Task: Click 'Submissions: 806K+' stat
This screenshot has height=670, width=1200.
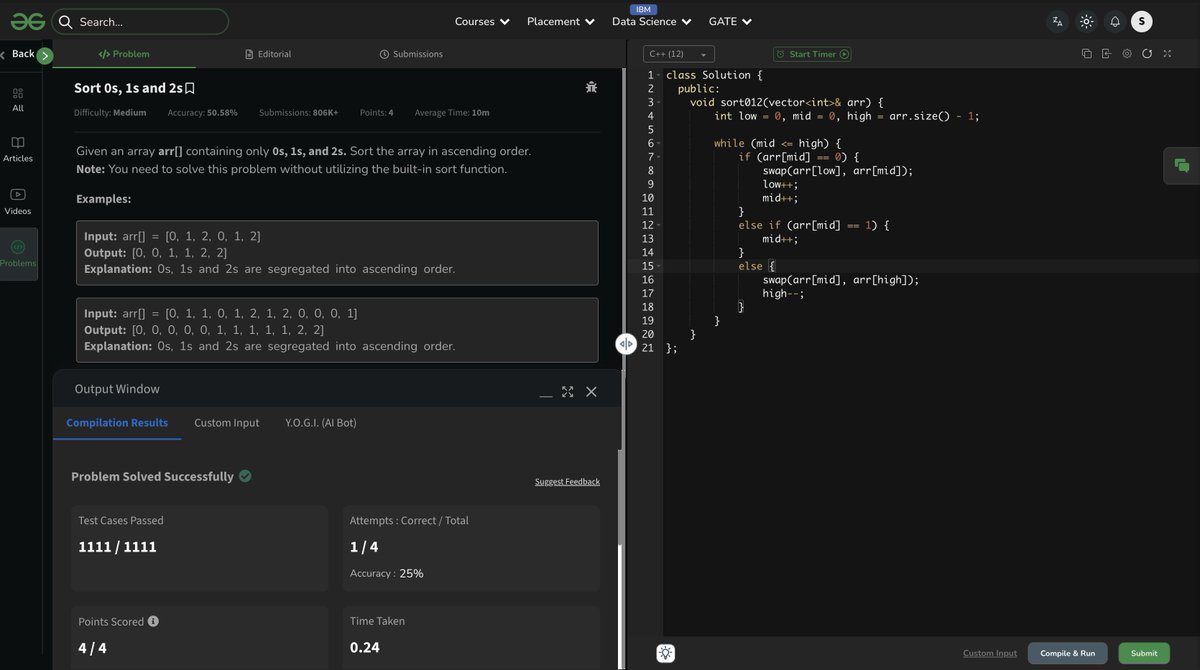Action: click(298, 113)
